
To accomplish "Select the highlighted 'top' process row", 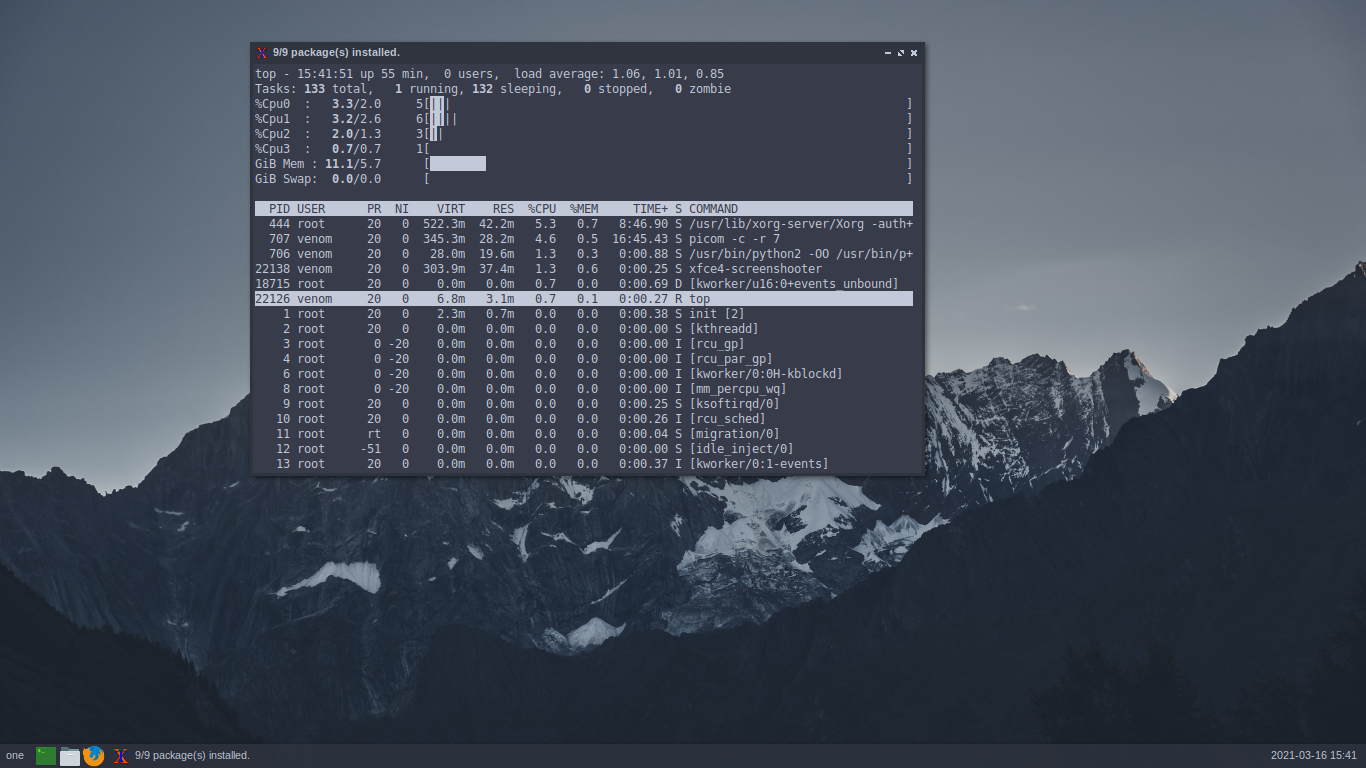I will click(x=584, y=299).
